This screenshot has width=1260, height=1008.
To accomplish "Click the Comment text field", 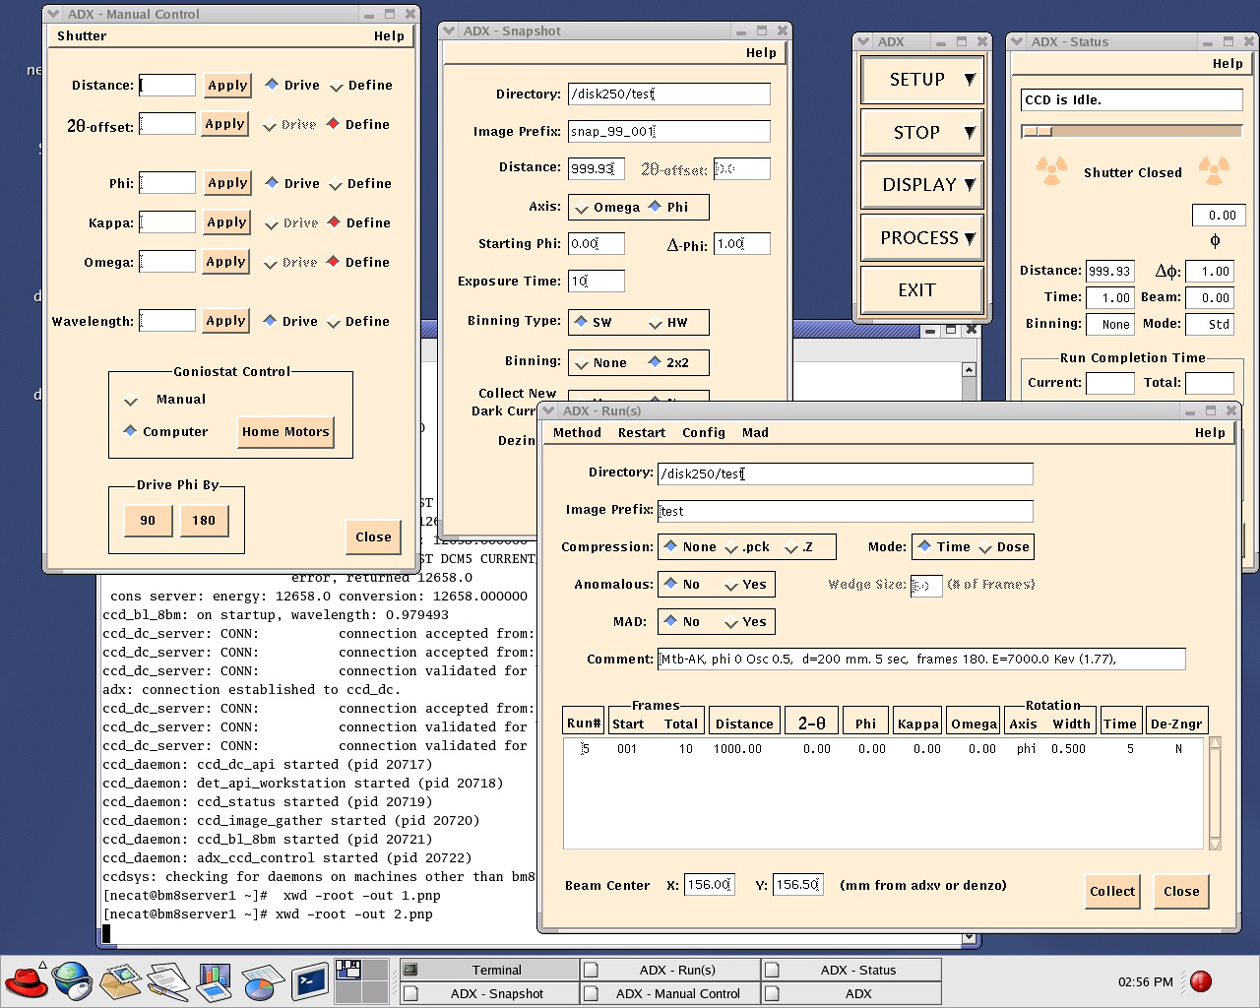I will 920,659.
